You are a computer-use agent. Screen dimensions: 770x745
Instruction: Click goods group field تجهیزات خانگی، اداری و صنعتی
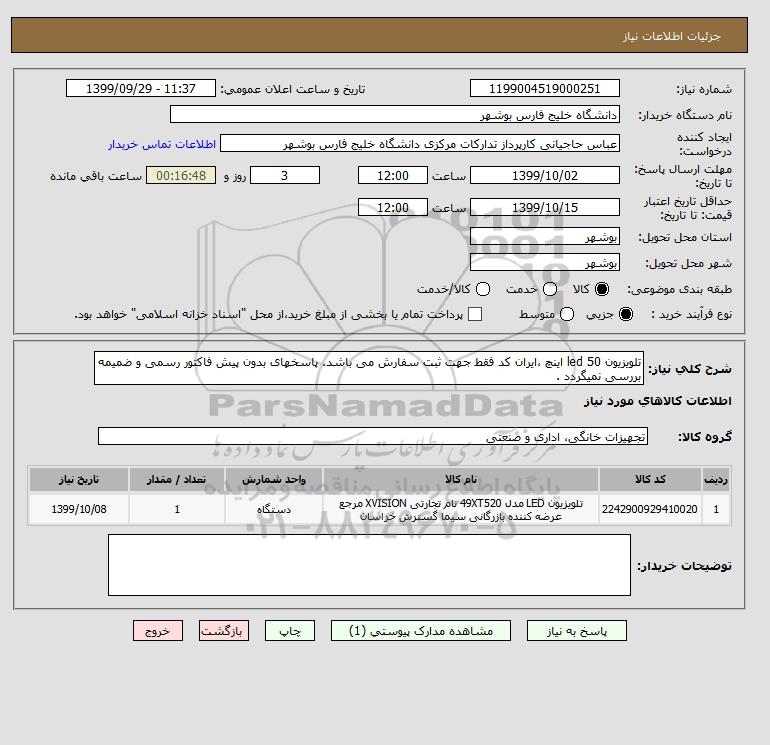pyautogui.click(x=373, y=437)
